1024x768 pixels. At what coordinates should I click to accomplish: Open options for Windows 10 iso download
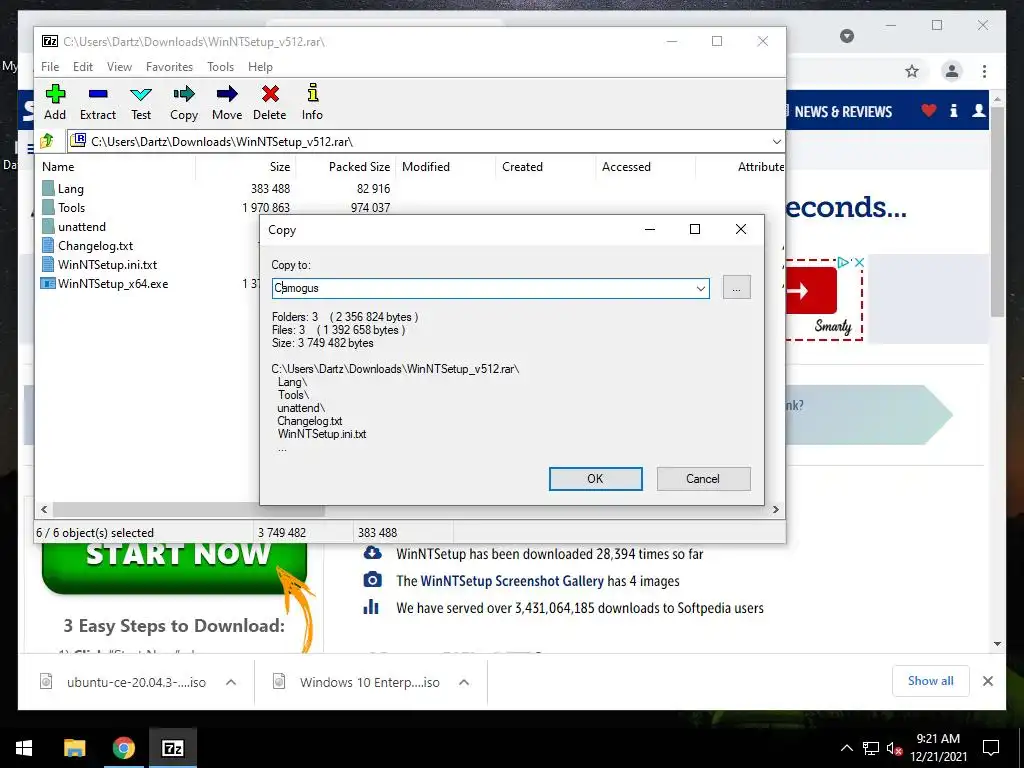point(464,682)
